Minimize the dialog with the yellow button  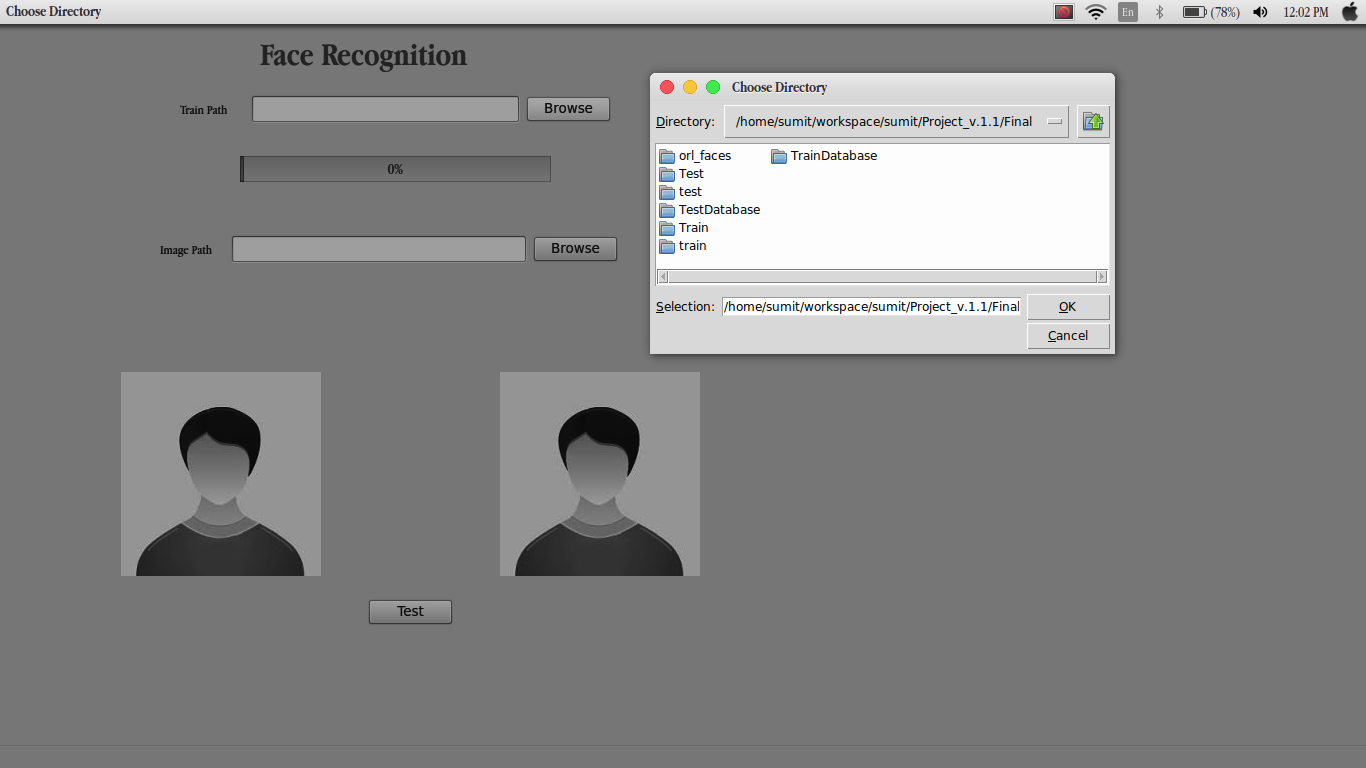[690, 87]
